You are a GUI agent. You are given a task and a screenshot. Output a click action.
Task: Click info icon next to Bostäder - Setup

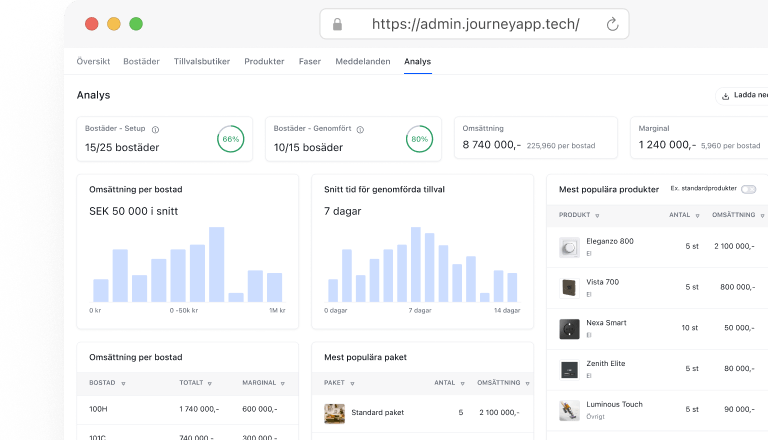click(x=155, y=129)
